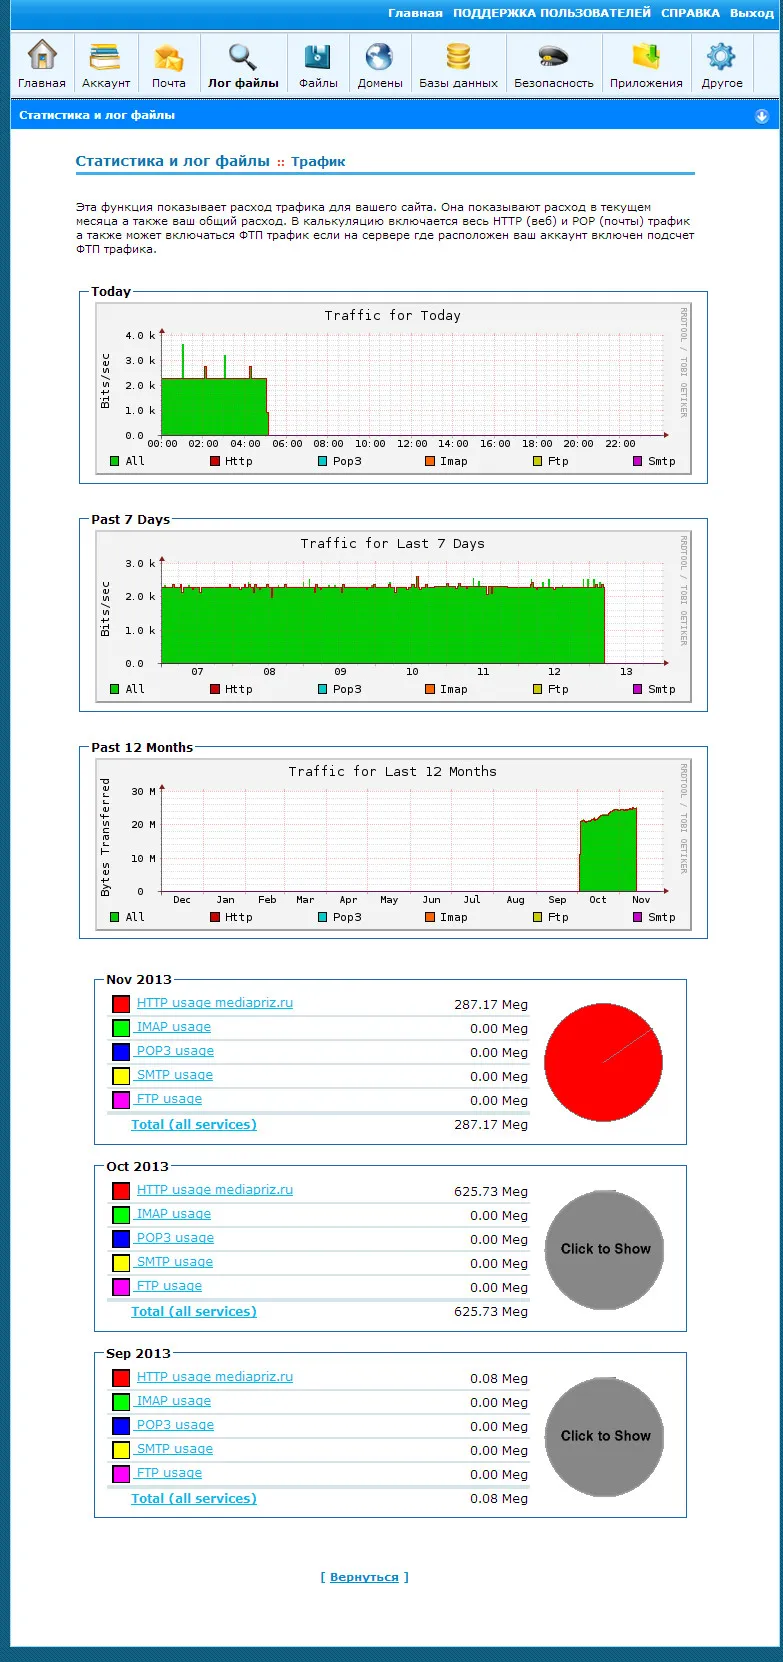Click the 287.17 Meg HTTP value for Nov 2013
This screenshot has width=783, height=1662.
(x=491, y=1005)
